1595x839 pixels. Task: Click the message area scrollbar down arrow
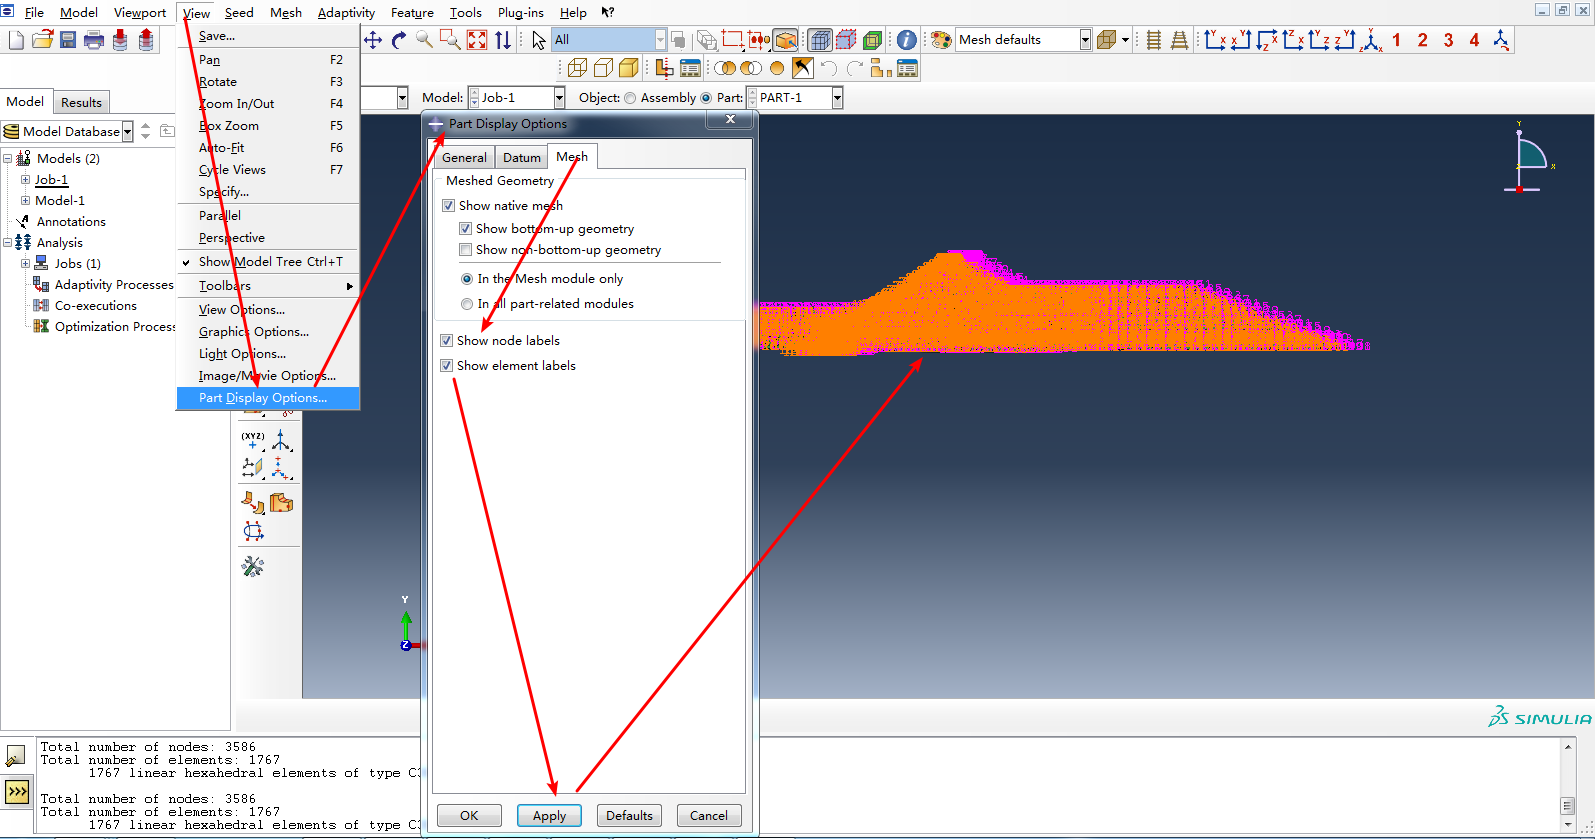tap(1568, 825)
